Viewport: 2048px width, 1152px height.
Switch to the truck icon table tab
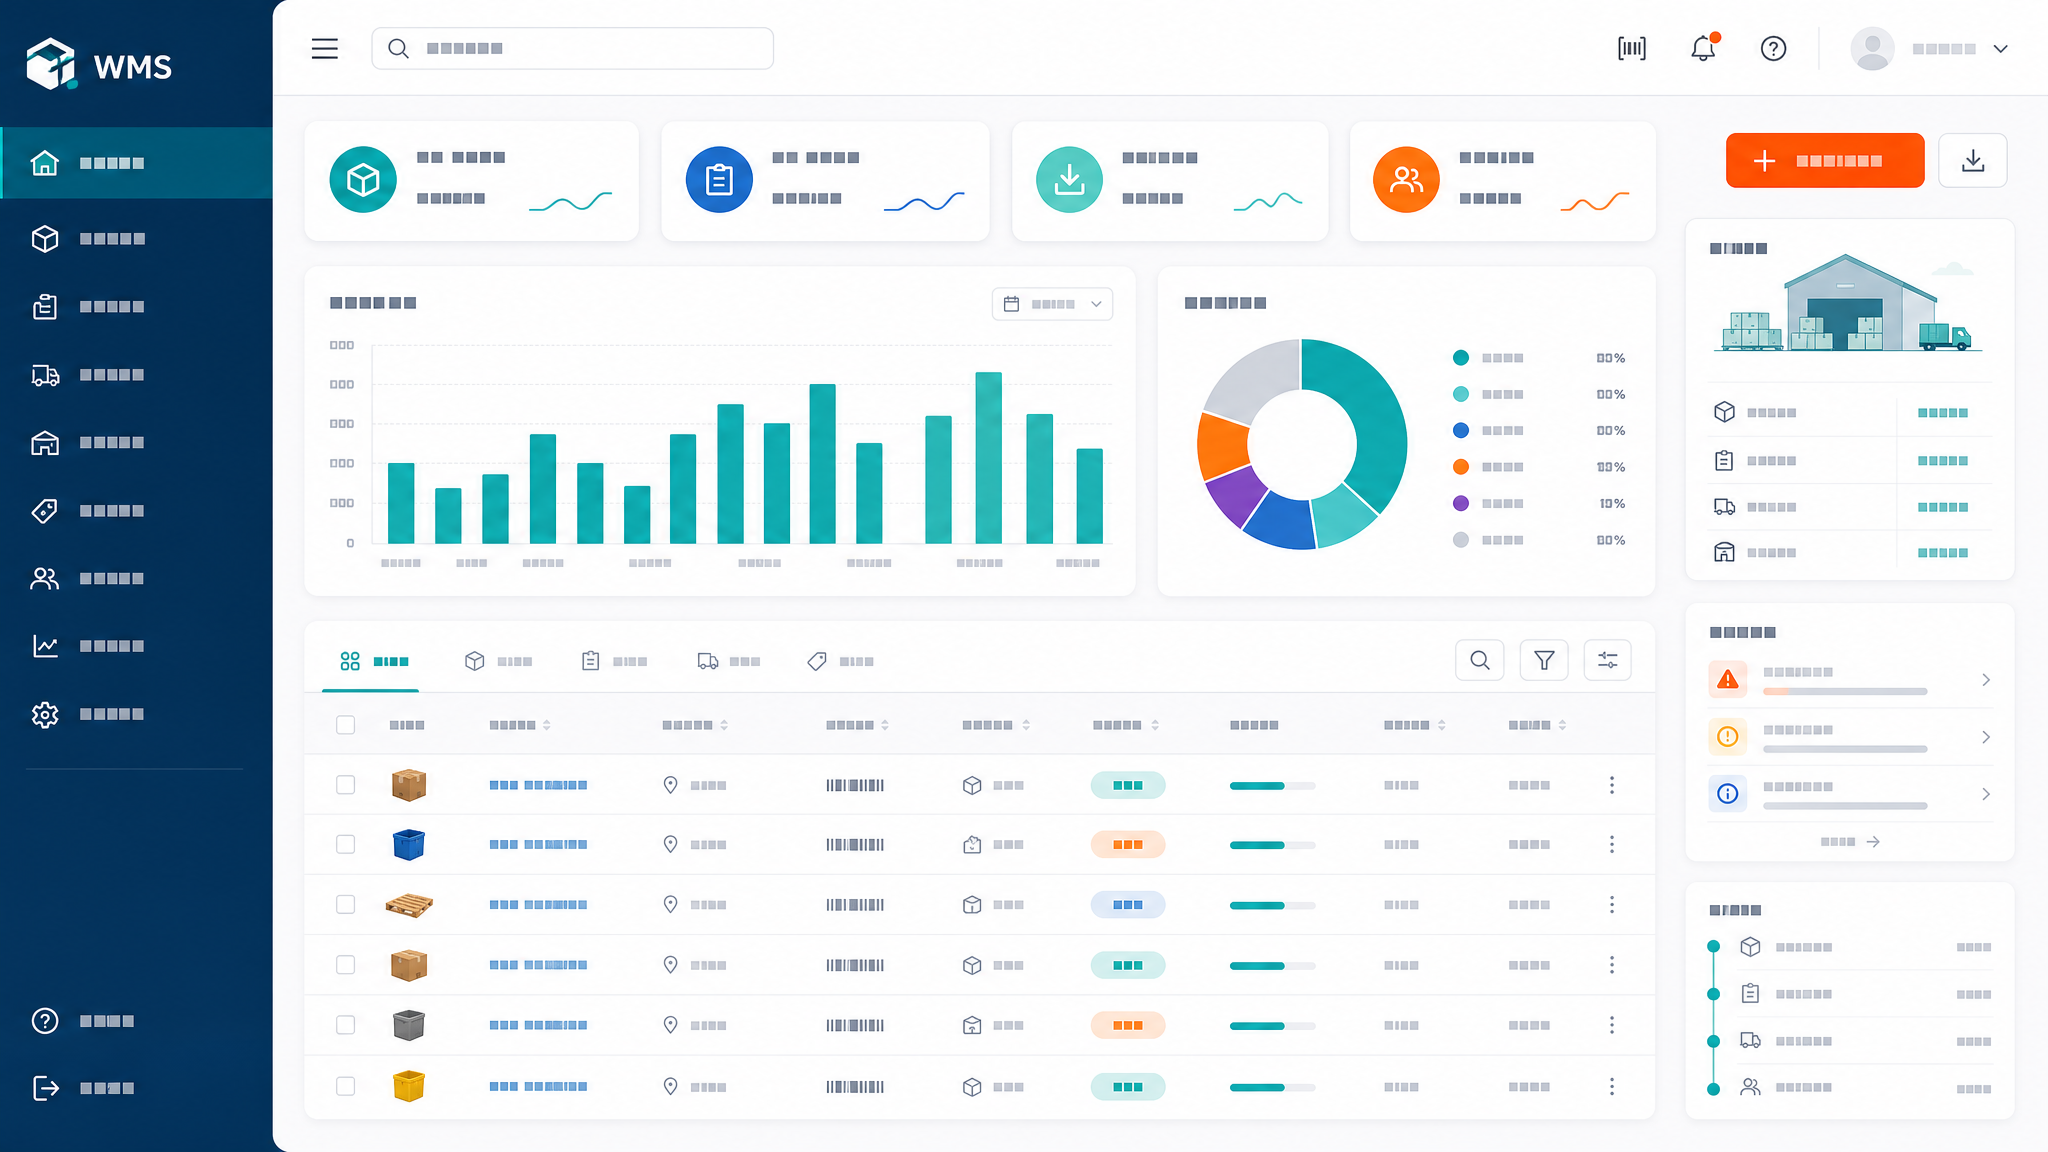tap(729, 661)
